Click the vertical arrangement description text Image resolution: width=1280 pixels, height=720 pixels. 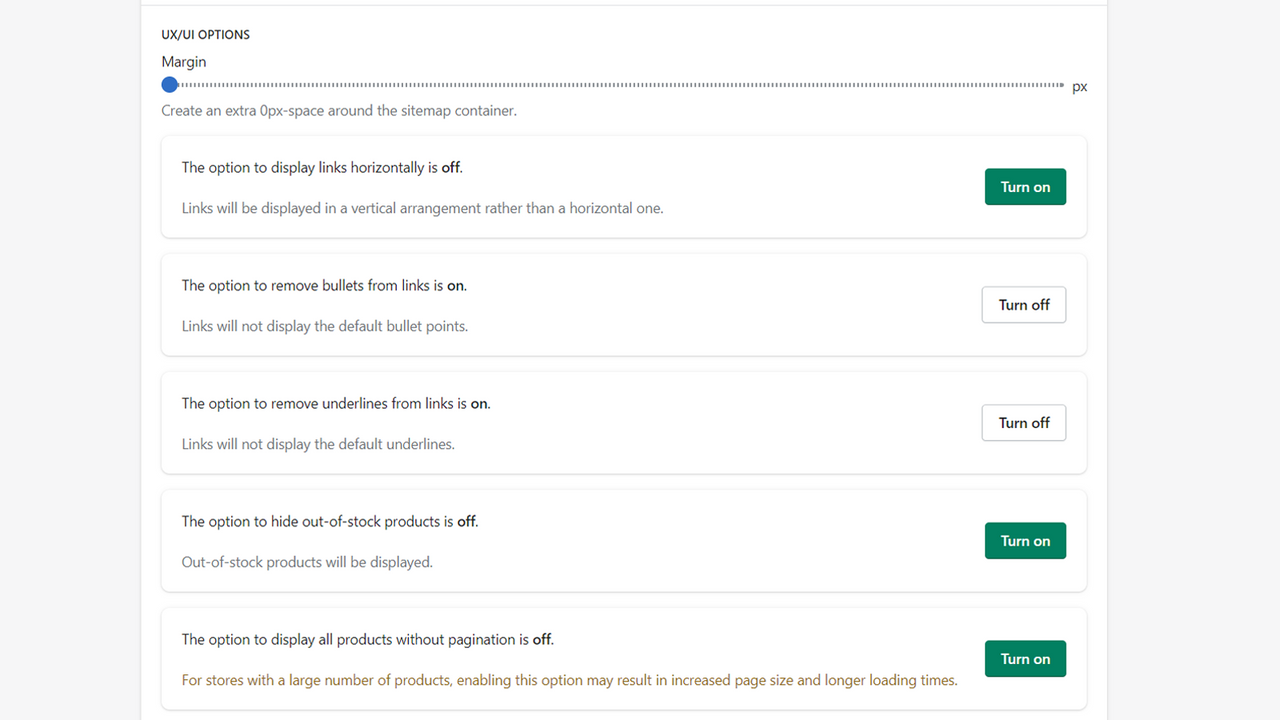tap(422, 208)
